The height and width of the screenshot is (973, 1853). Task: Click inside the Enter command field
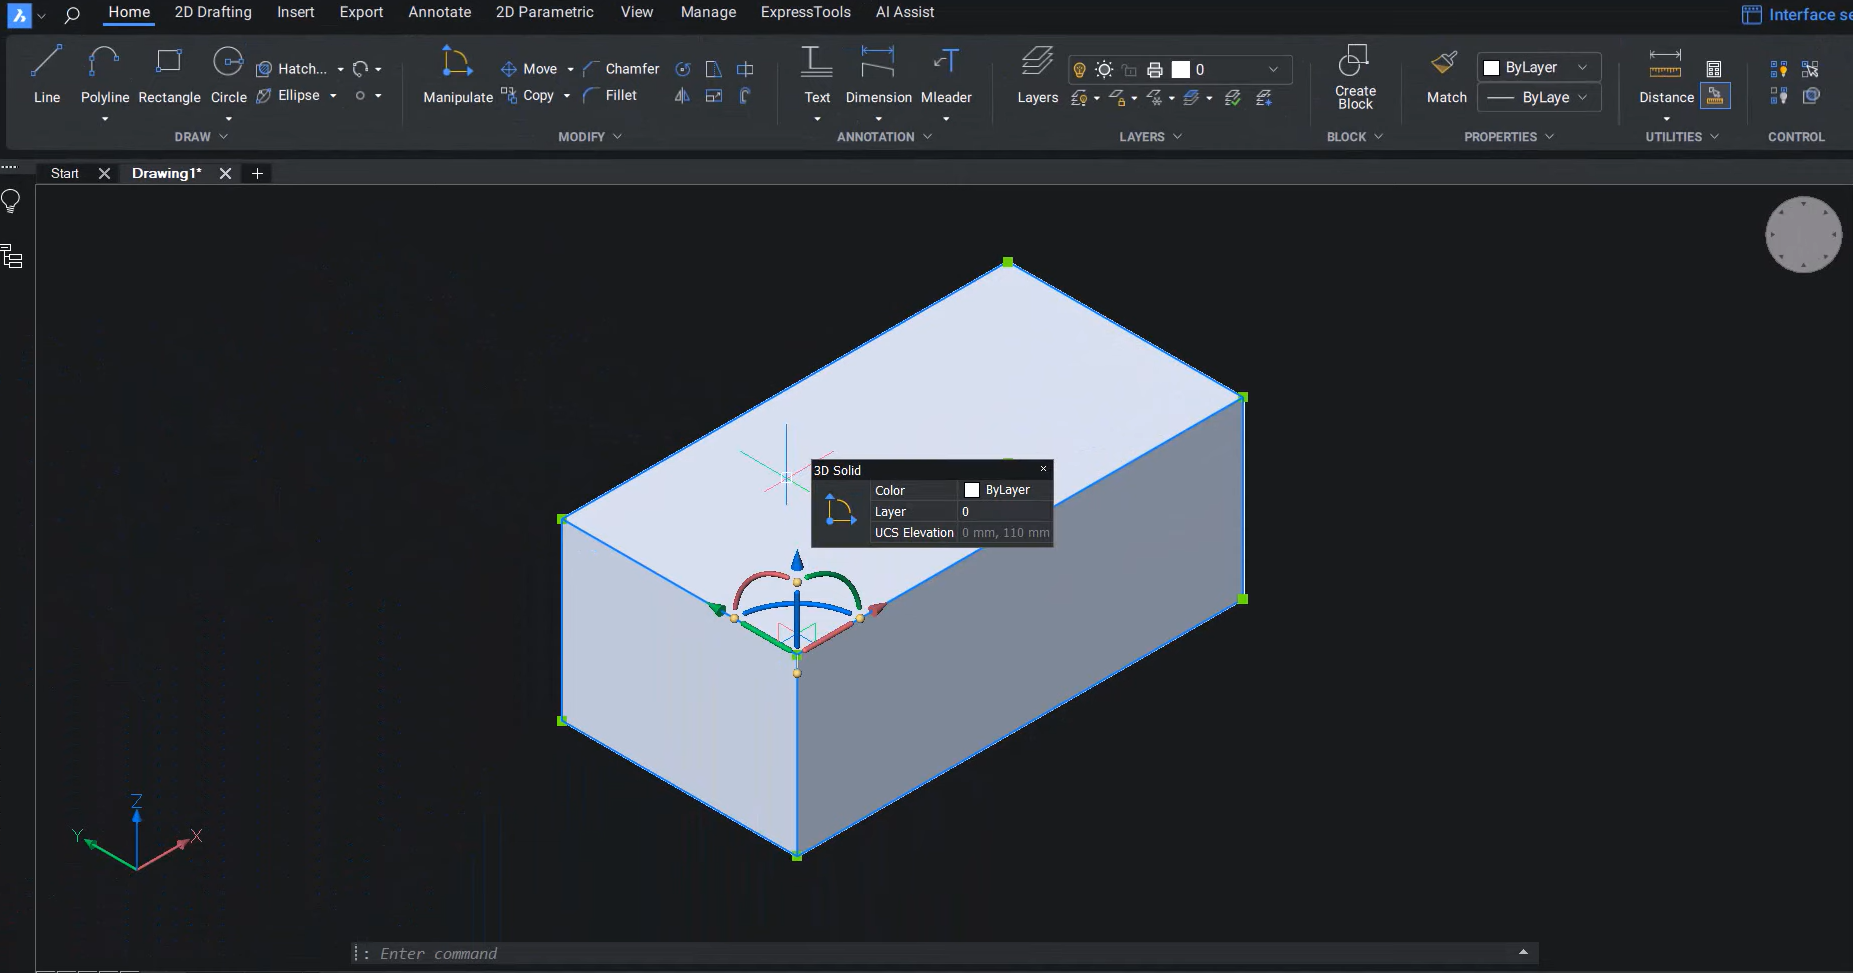pyautogui.click(x=700, y=953)
